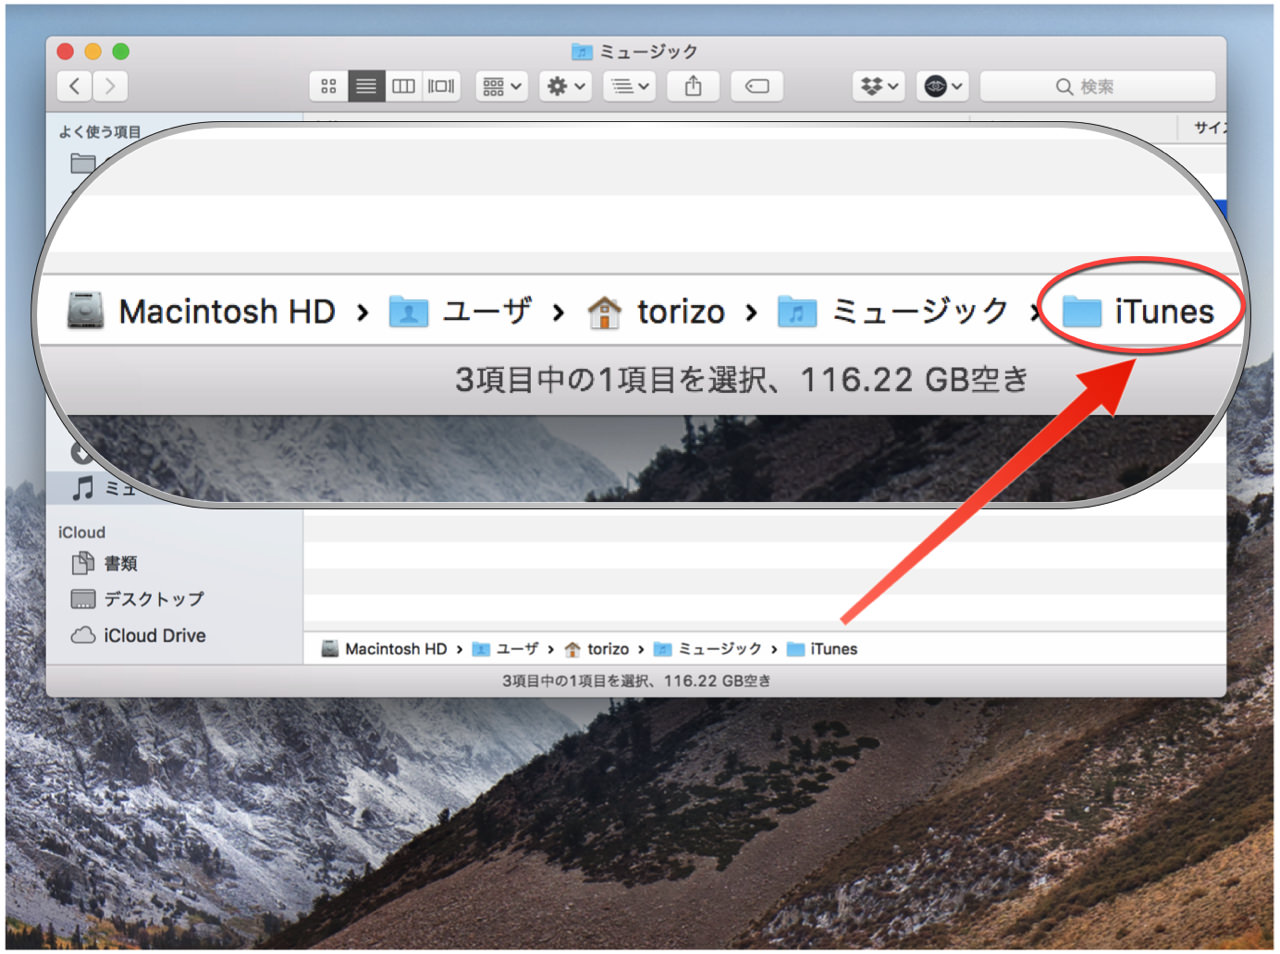The height and width of the screenshot is (954, 1280).
Task: Go back with the left chevron button
Action: coord(75,86)
